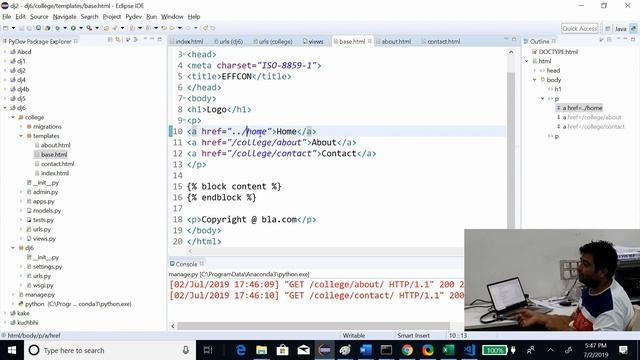Select DOCTYPE:html in Outline
The image size is (640, 360).
click(558, 52)
